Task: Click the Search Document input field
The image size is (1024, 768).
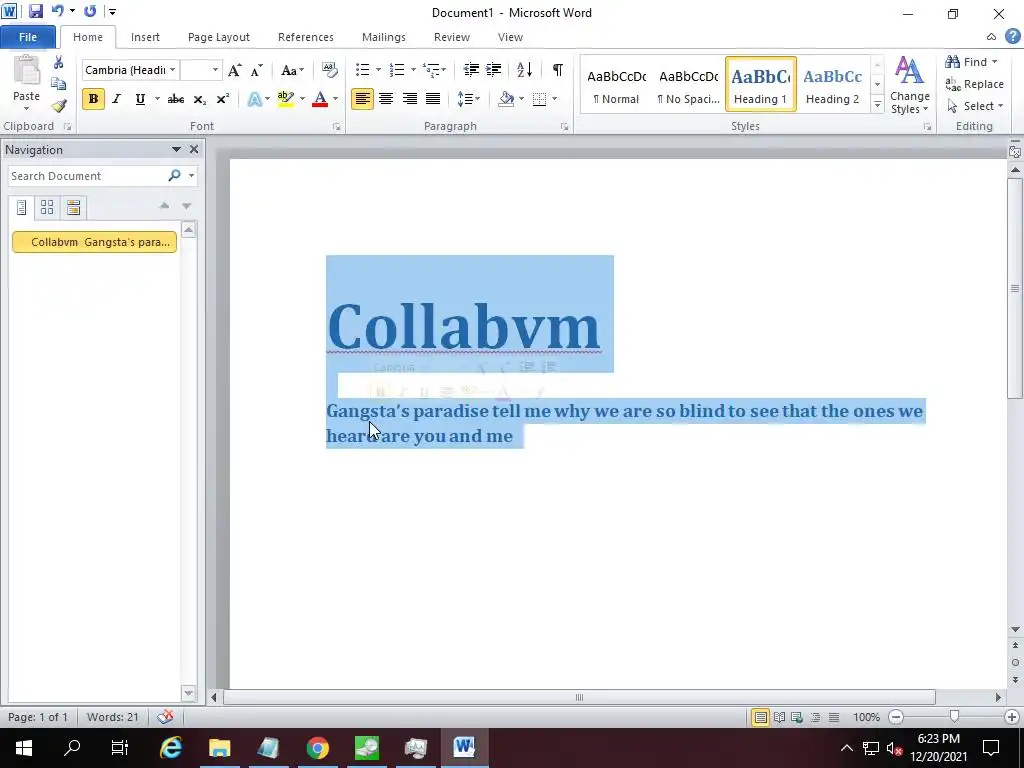Action: 88,176
